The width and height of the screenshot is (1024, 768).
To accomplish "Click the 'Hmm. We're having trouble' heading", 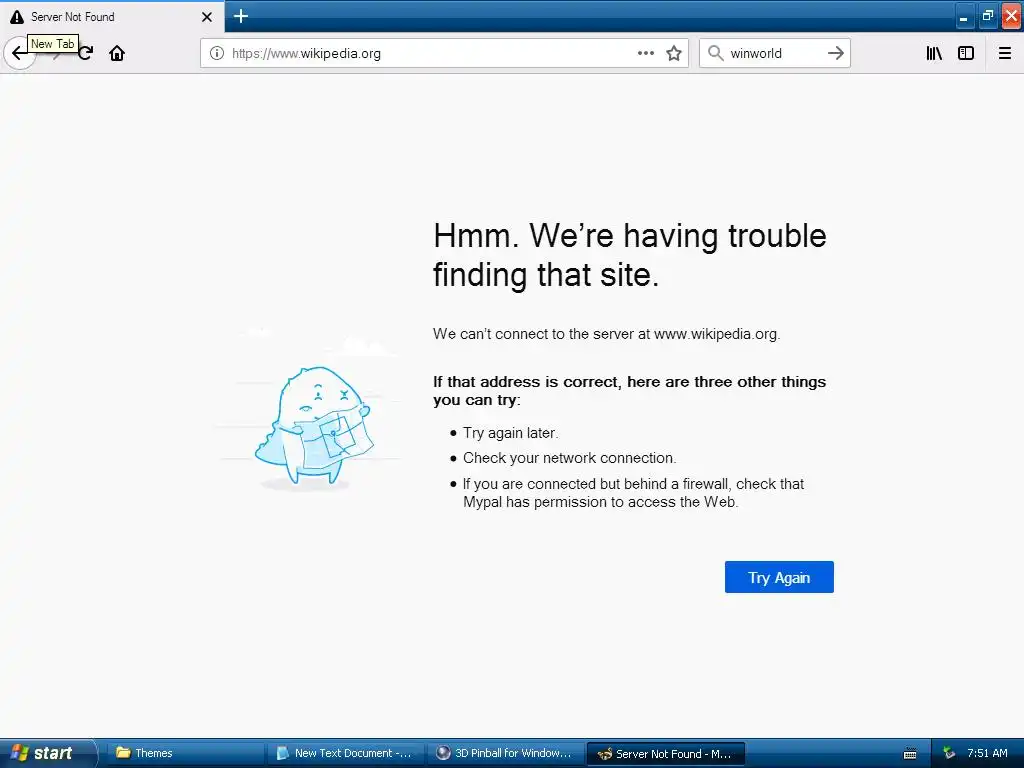I will coord(630,255).
